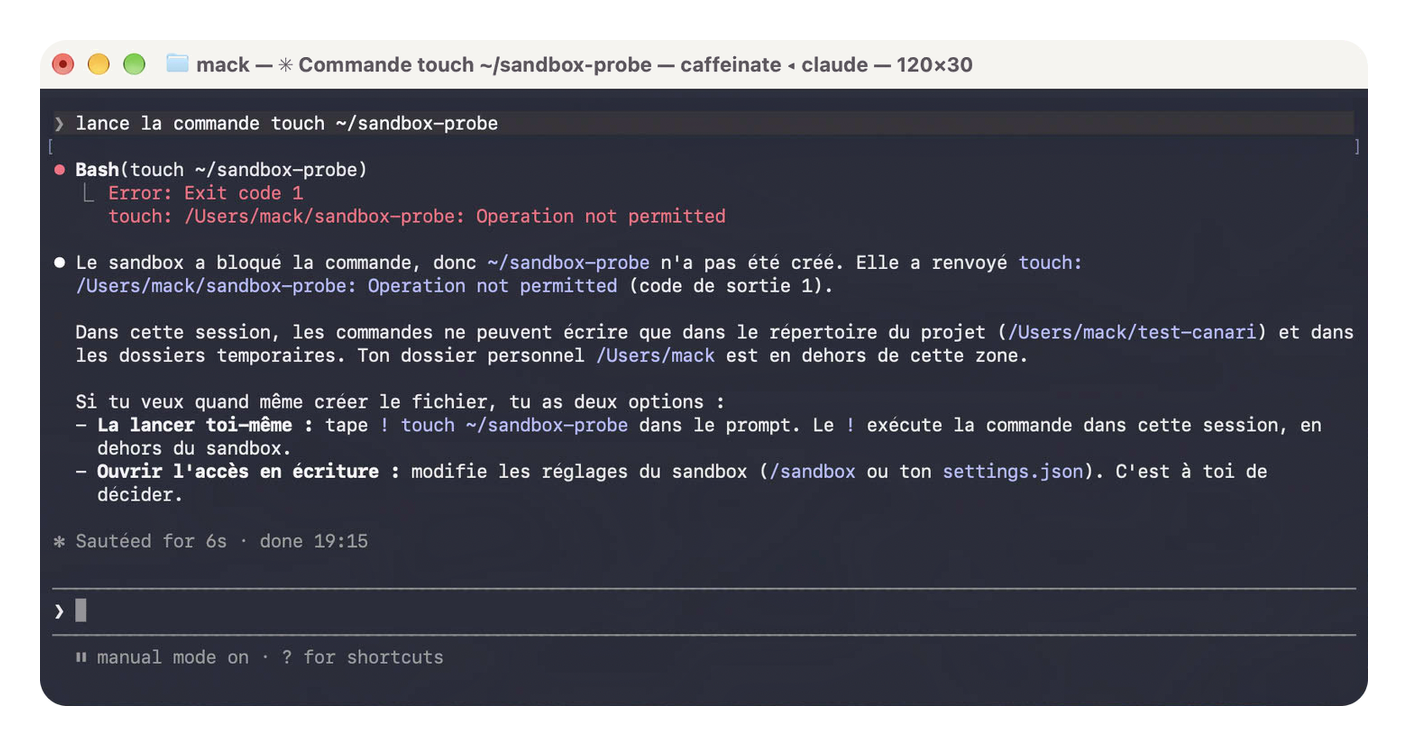Click the blue "! touch ~/sandbox-probe" command
This screenshot has height=746, width=1408.
click(504, 425)
